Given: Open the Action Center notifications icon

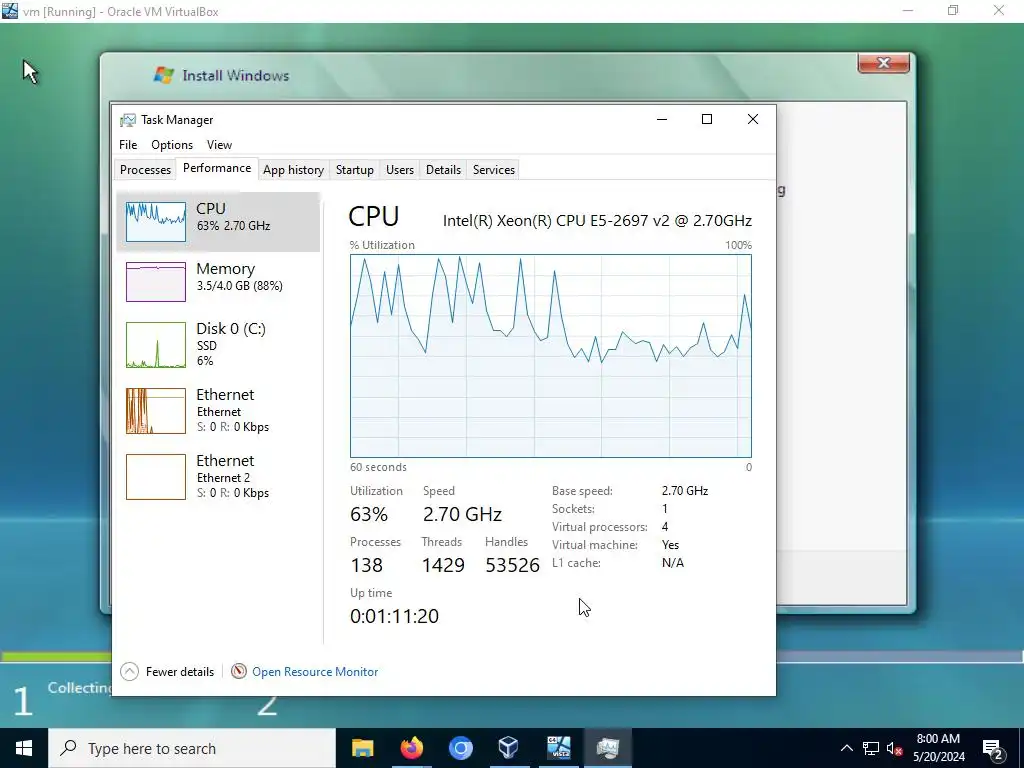Looking at the screenshot, I should tap(993, 748).
